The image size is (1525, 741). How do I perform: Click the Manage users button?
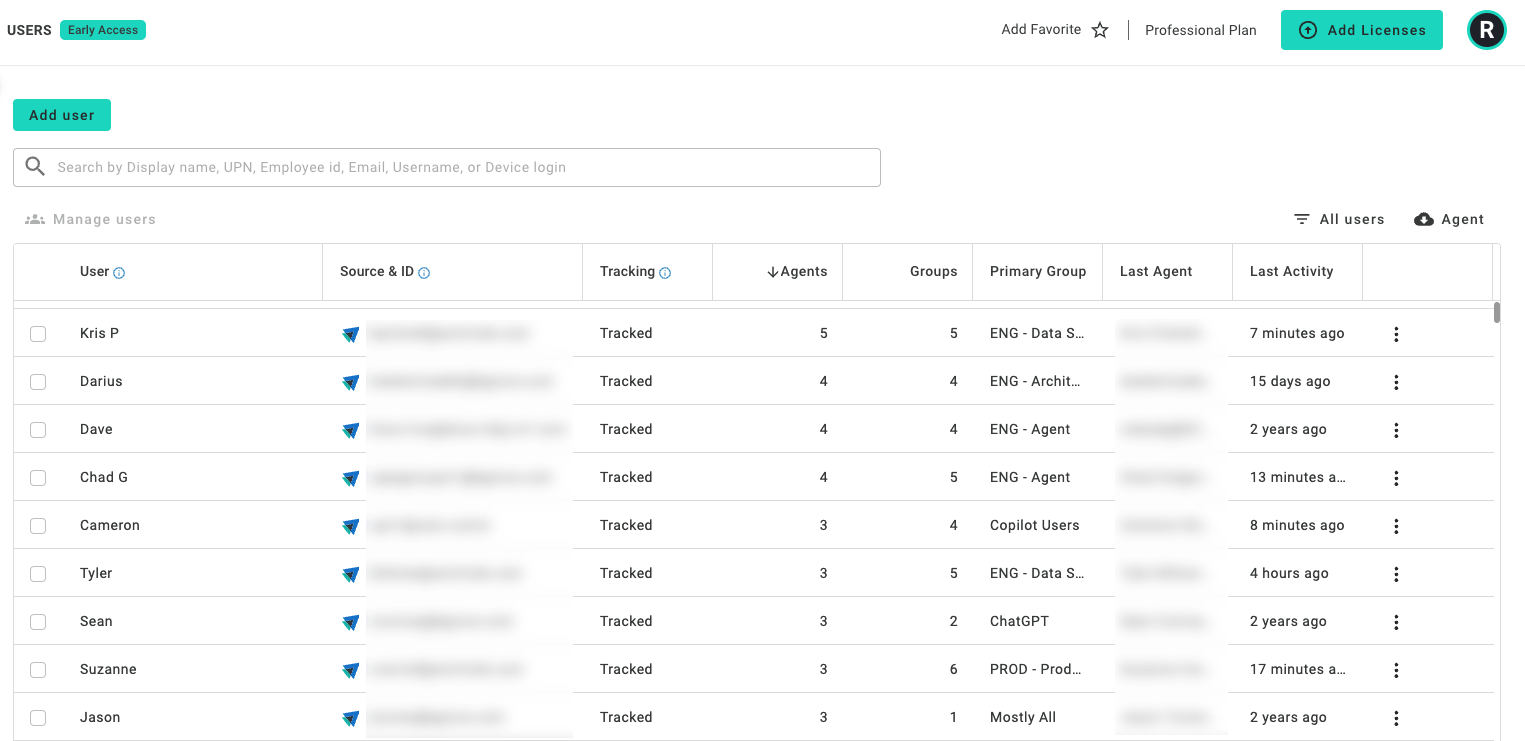90,219
